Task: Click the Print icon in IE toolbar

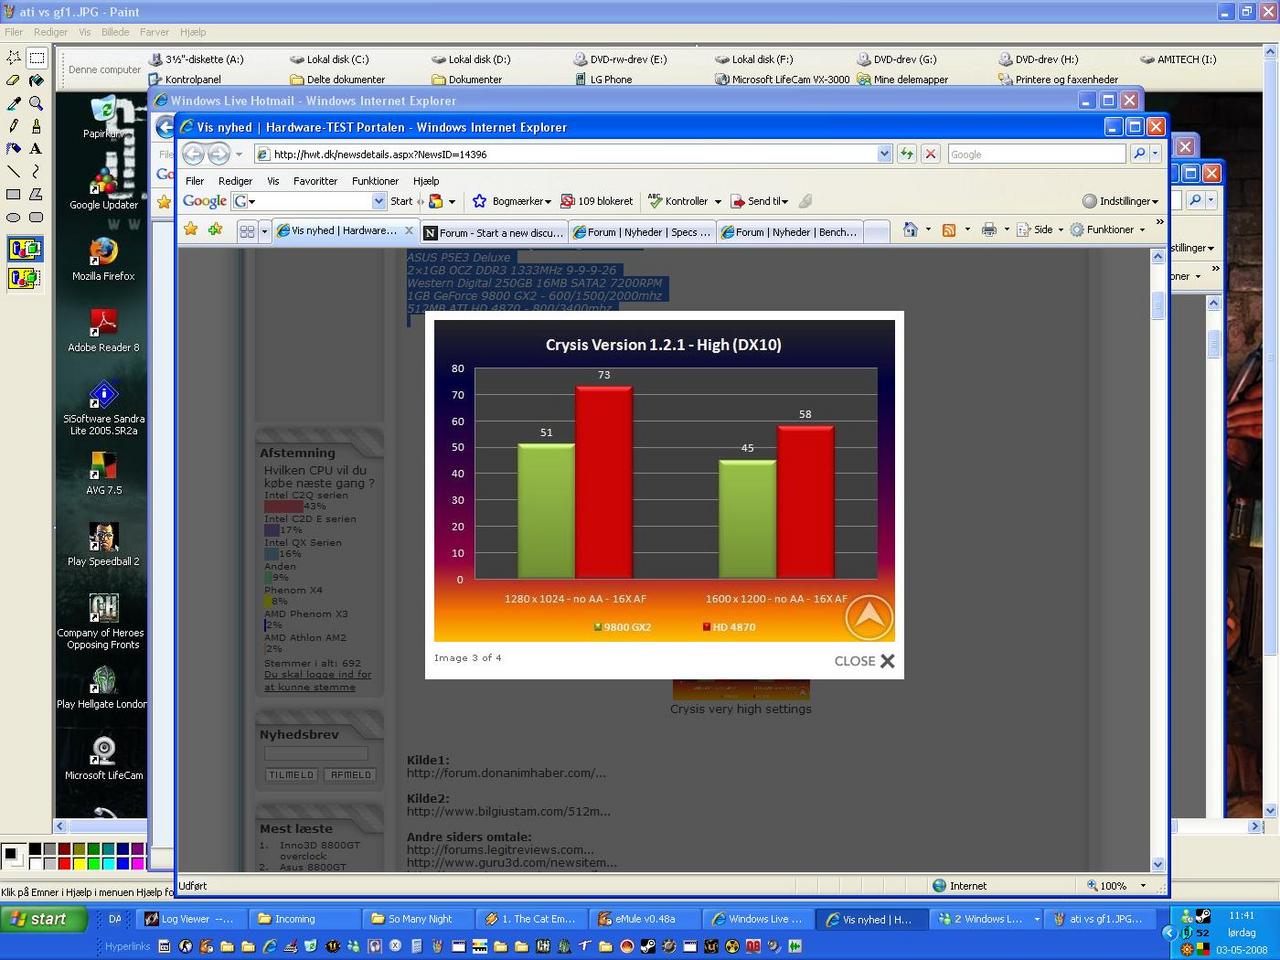Action: pyautogui.click(x=989, y=230)
